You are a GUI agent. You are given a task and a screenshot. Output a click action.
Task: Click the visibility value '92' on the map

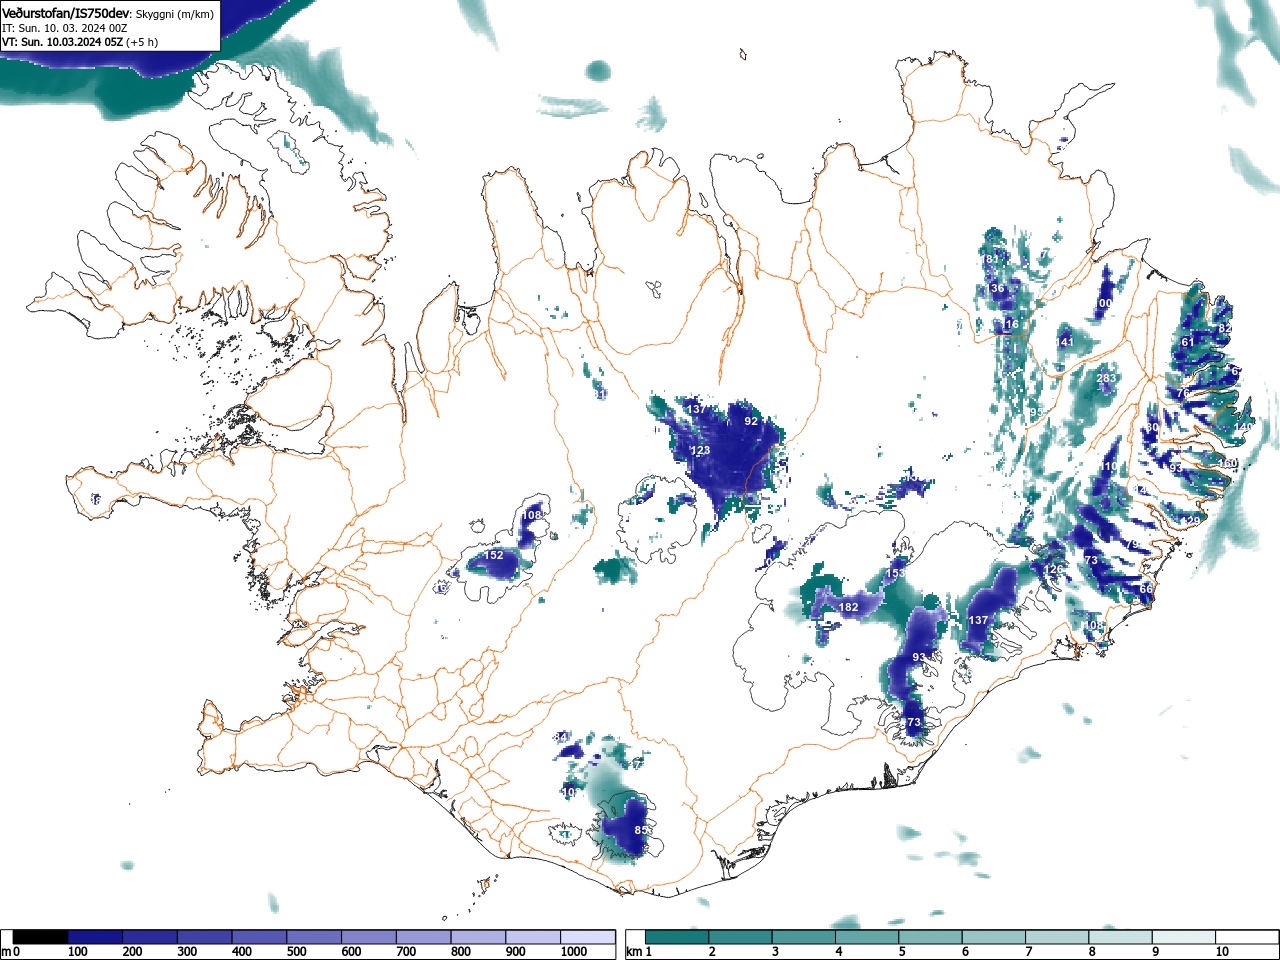coord(751,421)
